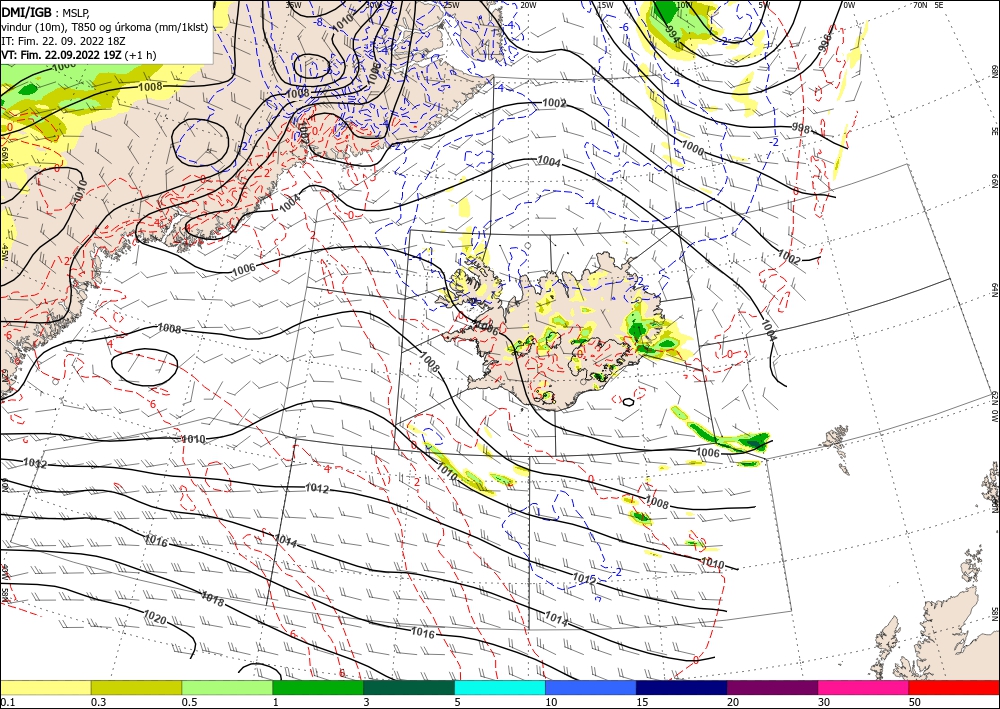Screen dimensions: 1000x709
Task: Click the 1020 isobar label
Action: click(x=154, y=617)
